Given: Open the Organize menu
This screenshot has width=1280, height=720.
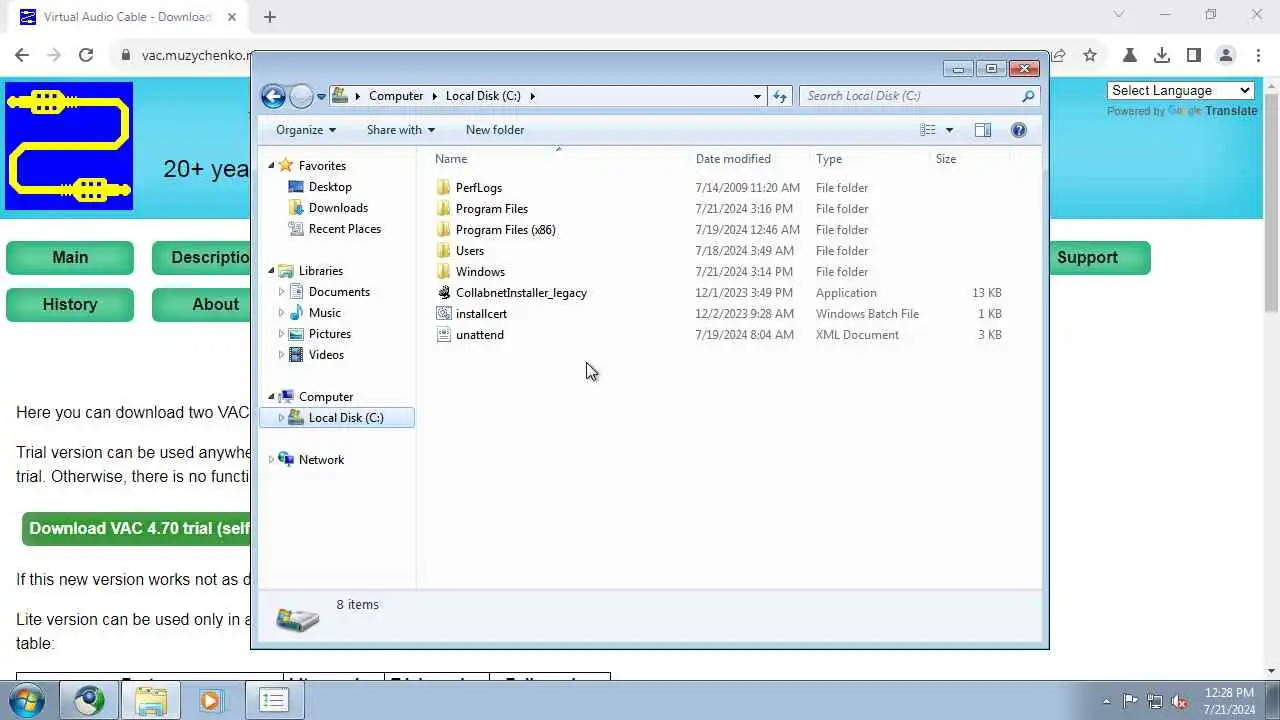Looking at the screenshot, I should click(306, 130).
